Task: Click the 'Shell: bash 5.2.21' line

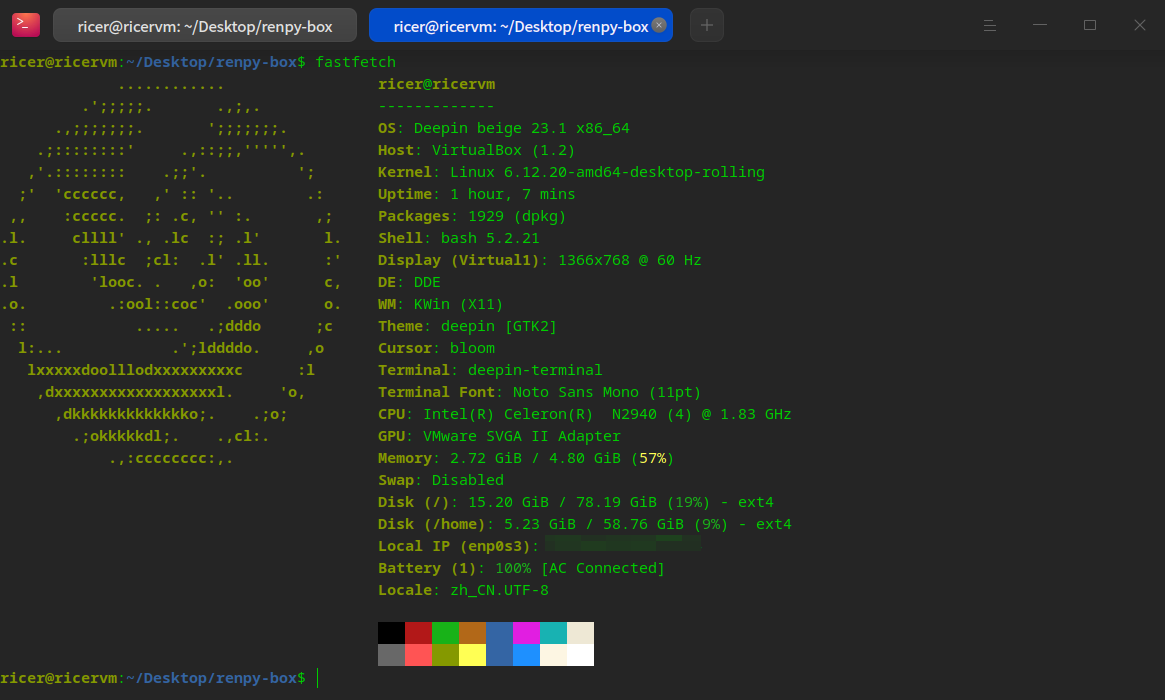Action: (458, 238)
